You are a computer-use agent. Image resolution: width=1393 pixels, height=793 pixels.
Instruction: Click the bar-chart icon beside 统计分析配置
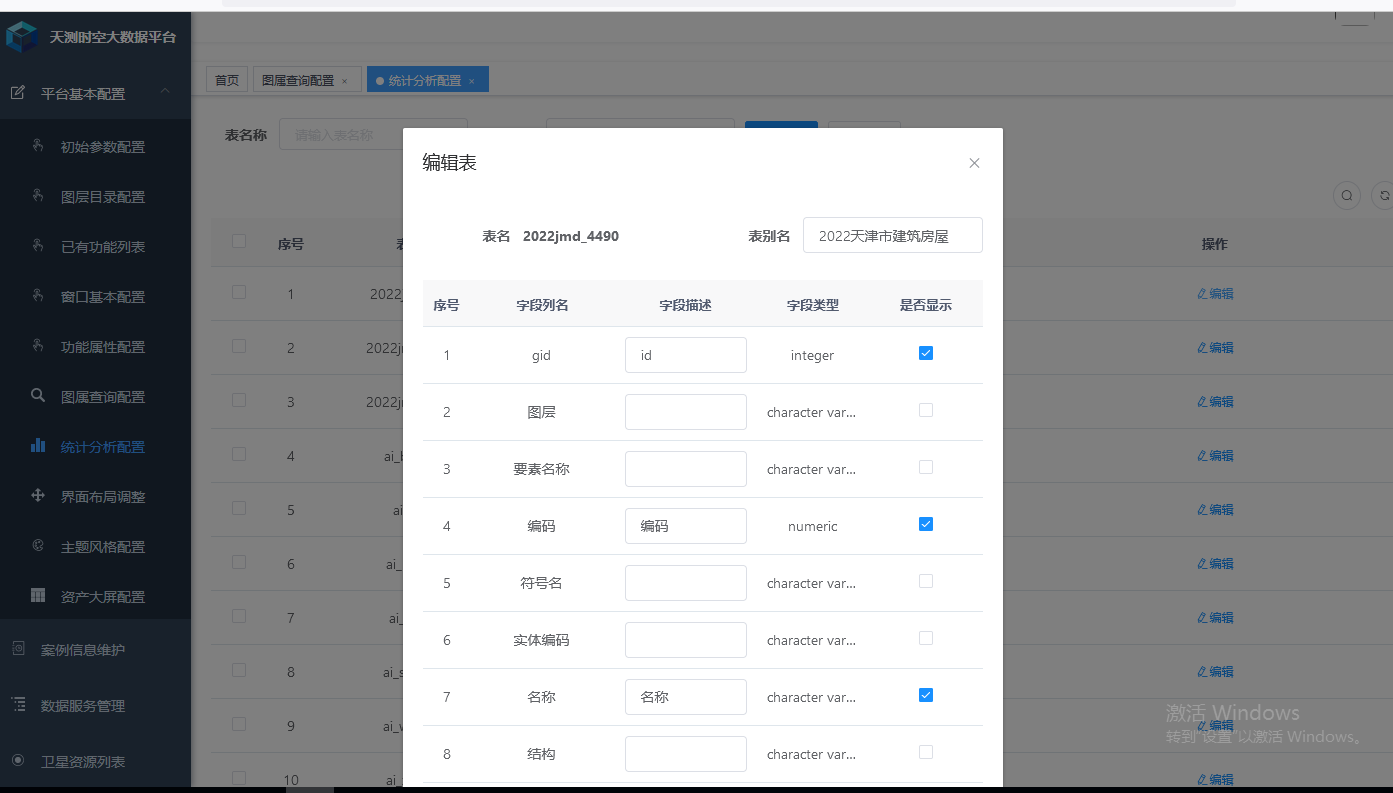(37, 446)
